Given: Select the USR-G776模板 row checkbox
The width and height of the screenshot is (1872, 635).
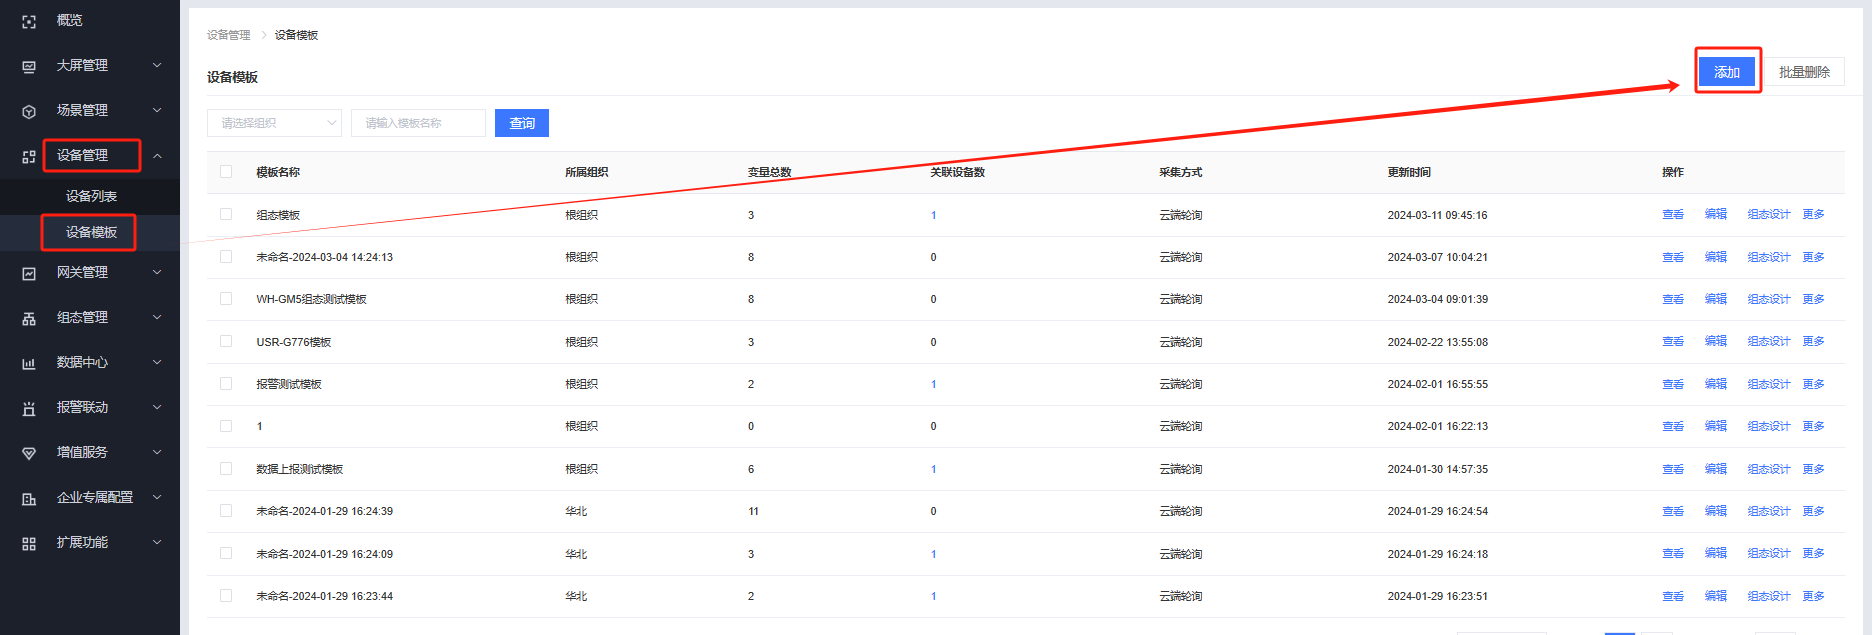Looking at the screenshot, I should (226, 341).
